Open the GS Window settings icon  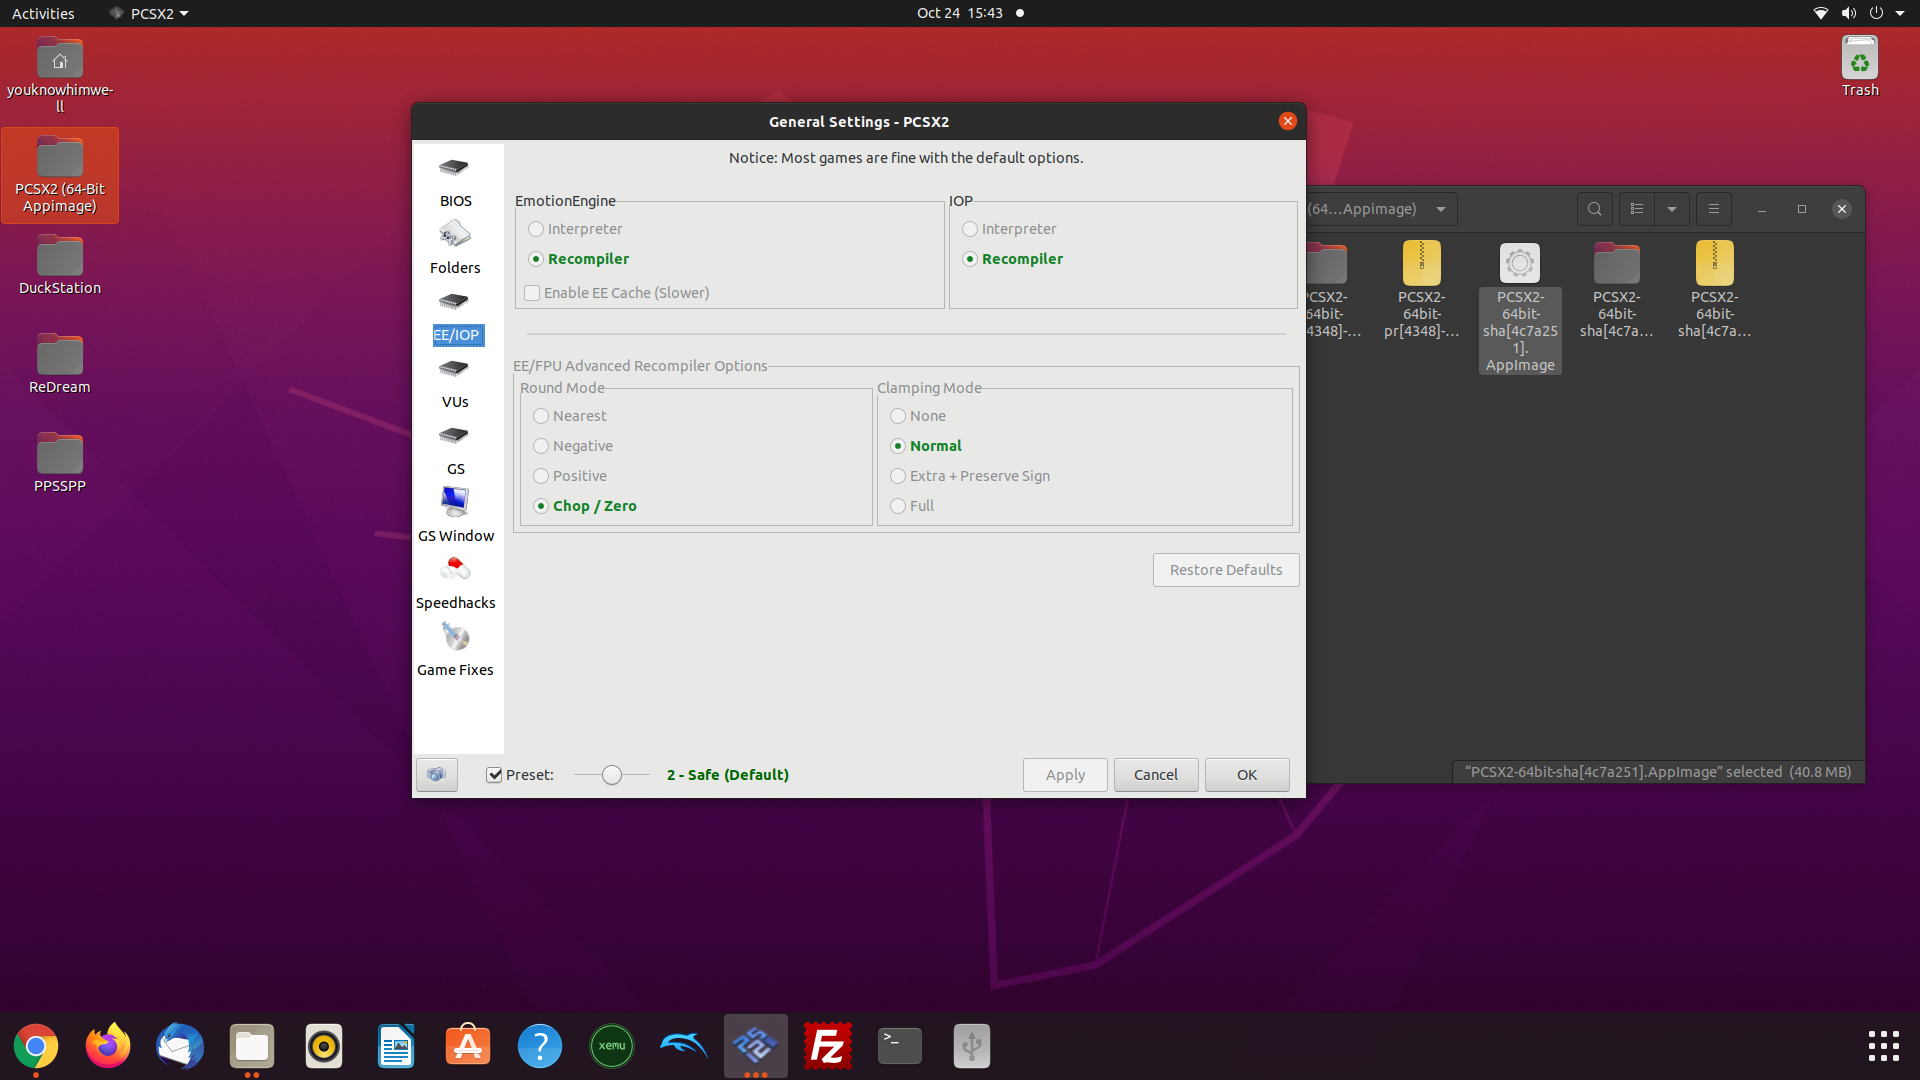coord(454,502)
